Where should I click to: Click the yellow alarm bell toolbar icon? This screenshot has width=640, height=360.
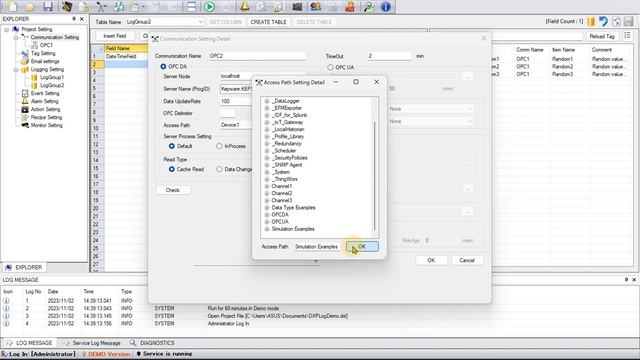(x=245, y=7)
